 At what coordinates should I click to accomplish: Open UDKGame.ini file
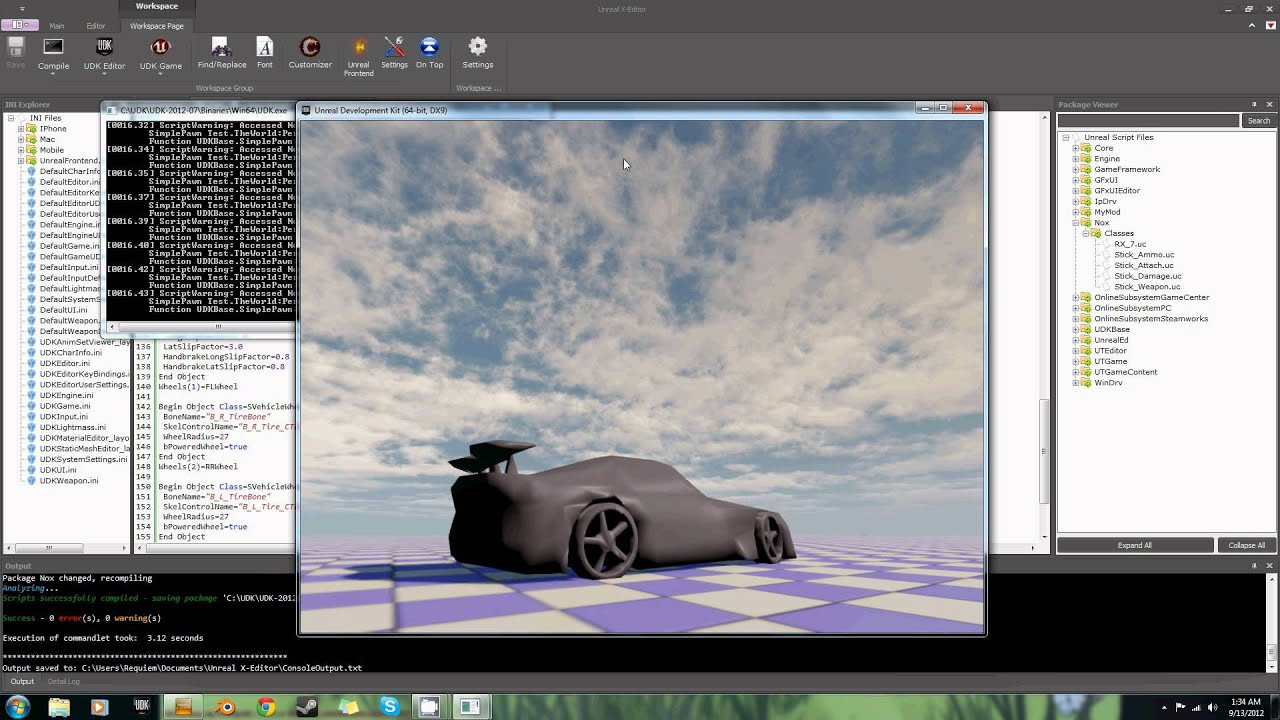pyautogui.click(x=65, y=406)
